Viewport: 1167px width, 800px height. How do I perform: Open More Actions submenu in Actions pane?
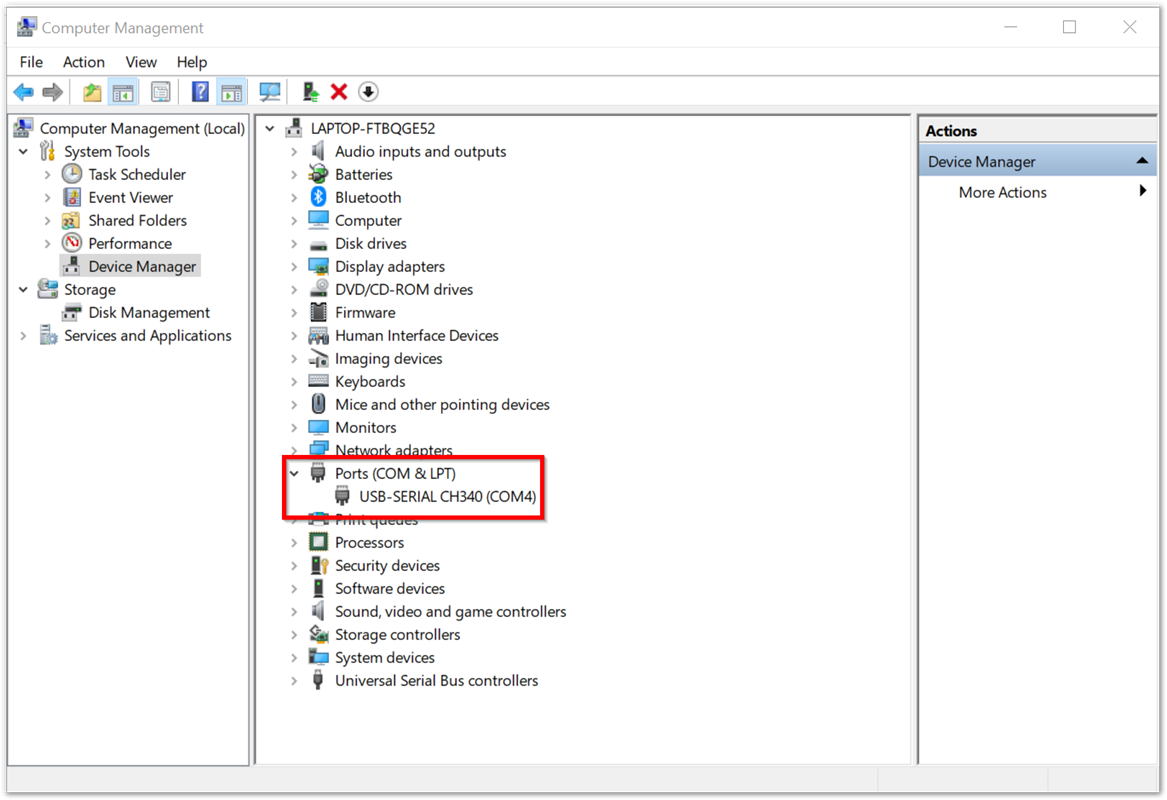pyautogui.click(x=1037, y=192)
